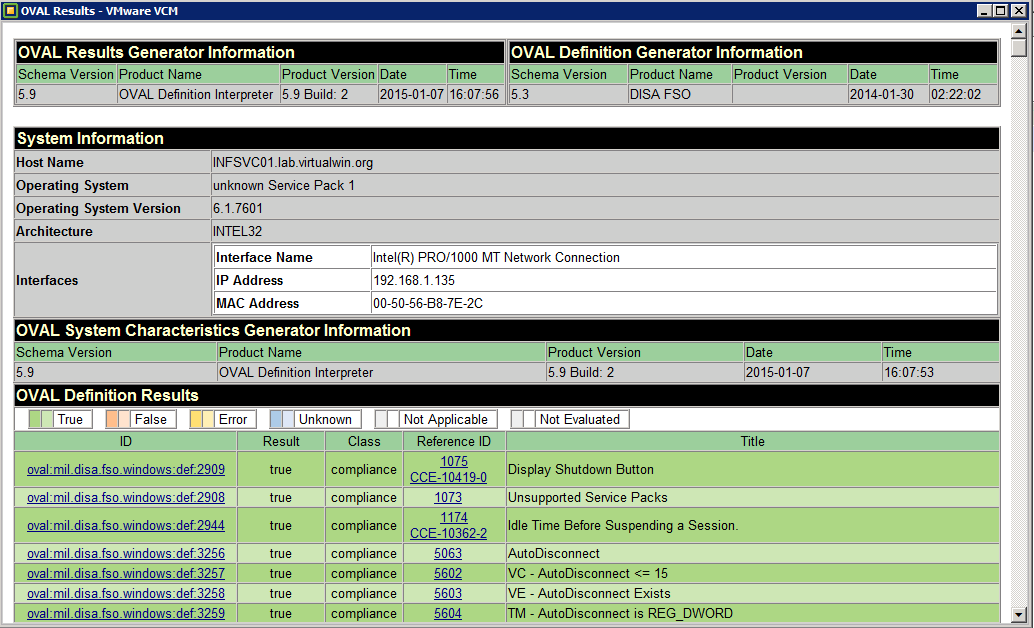Click the Title column header
This screenshot has height=628, width=1034.
tap(752, 441)
